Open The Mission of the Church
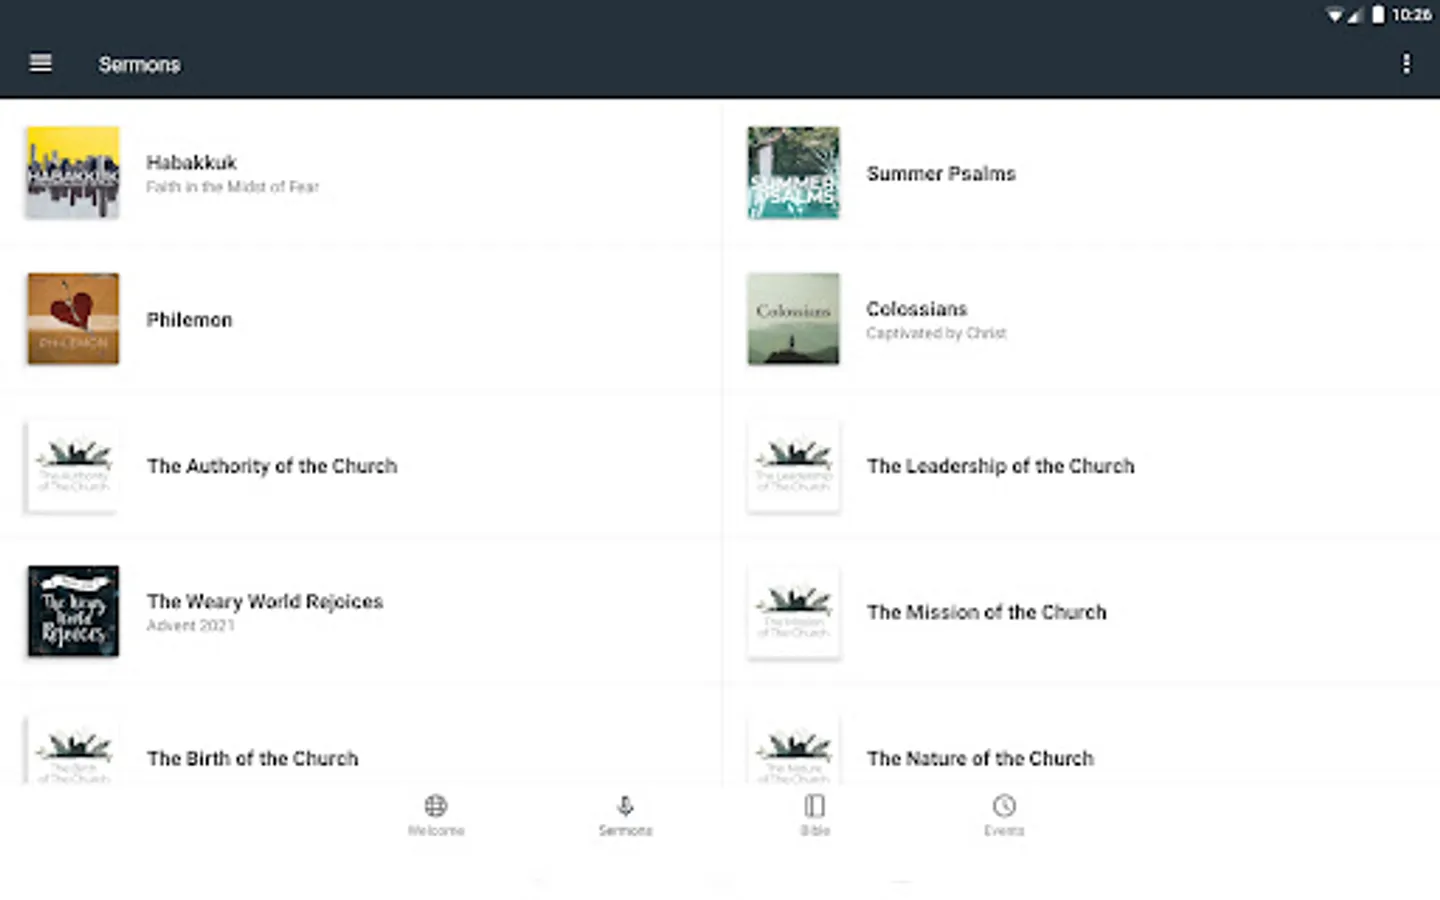 (x=986, y=612)
